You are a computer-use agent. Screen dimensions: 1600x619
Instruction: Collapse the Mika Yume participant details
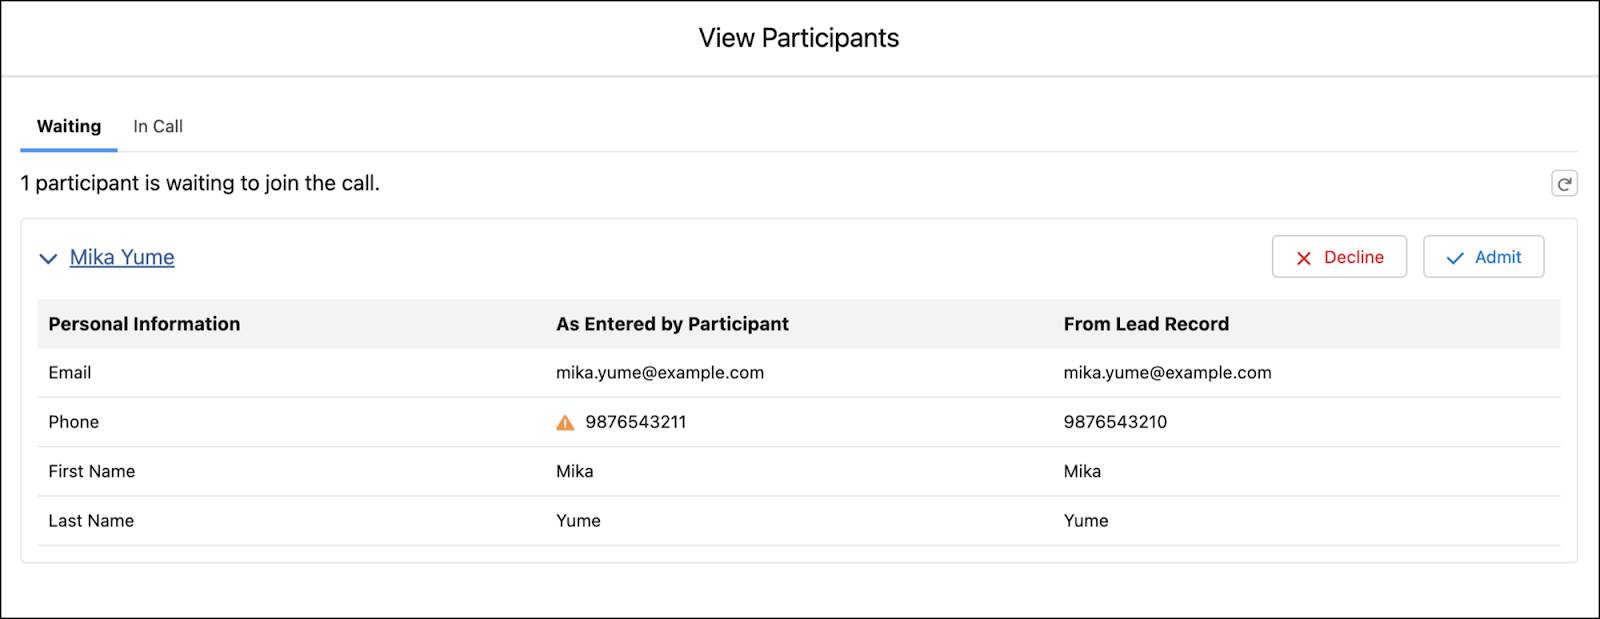coord(48,259)
